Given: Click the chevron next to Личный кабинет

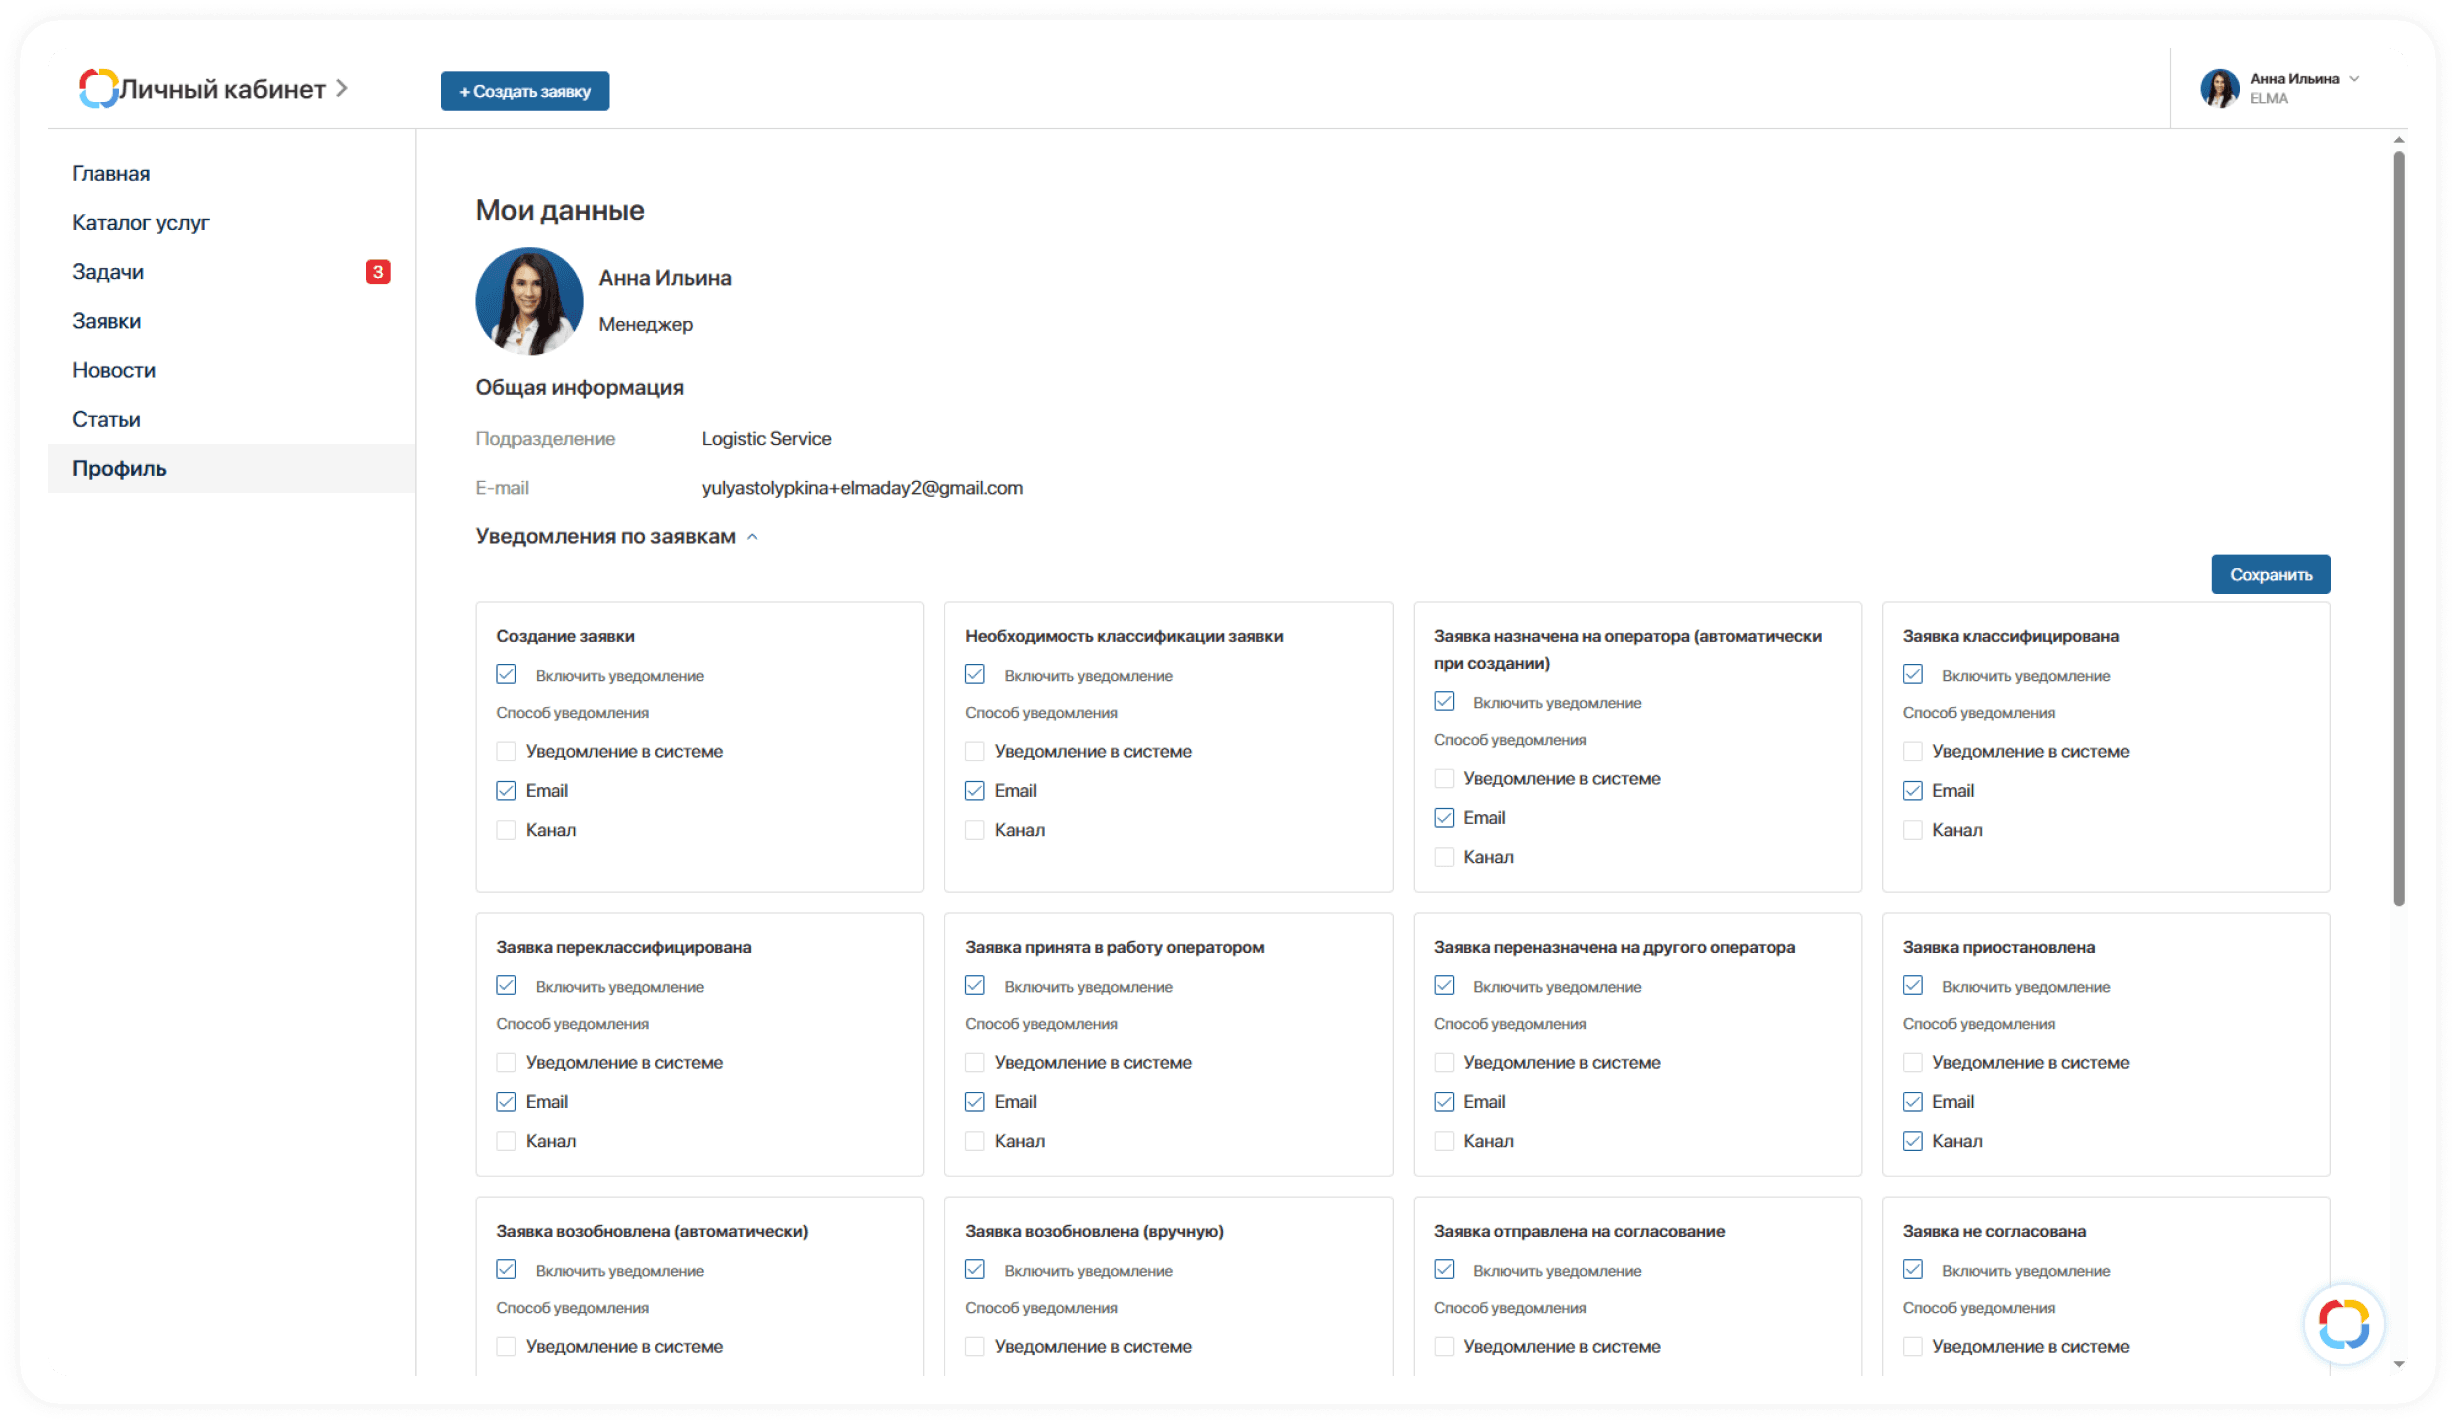Looking at the screenshot, I should 342,89.
